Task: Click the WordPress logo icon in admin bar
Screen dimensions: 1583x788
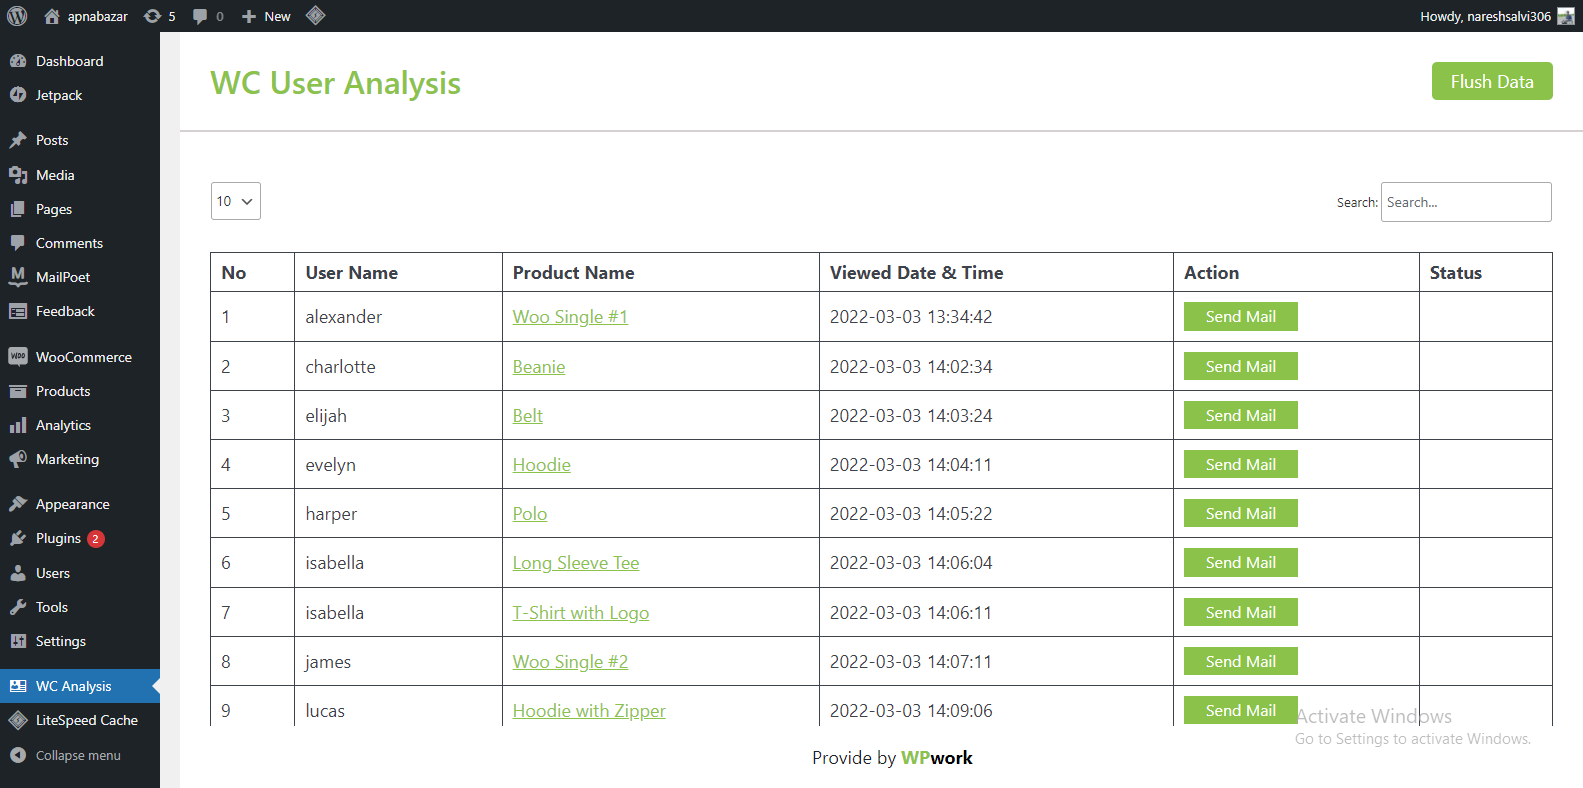Action: (17, 16)
